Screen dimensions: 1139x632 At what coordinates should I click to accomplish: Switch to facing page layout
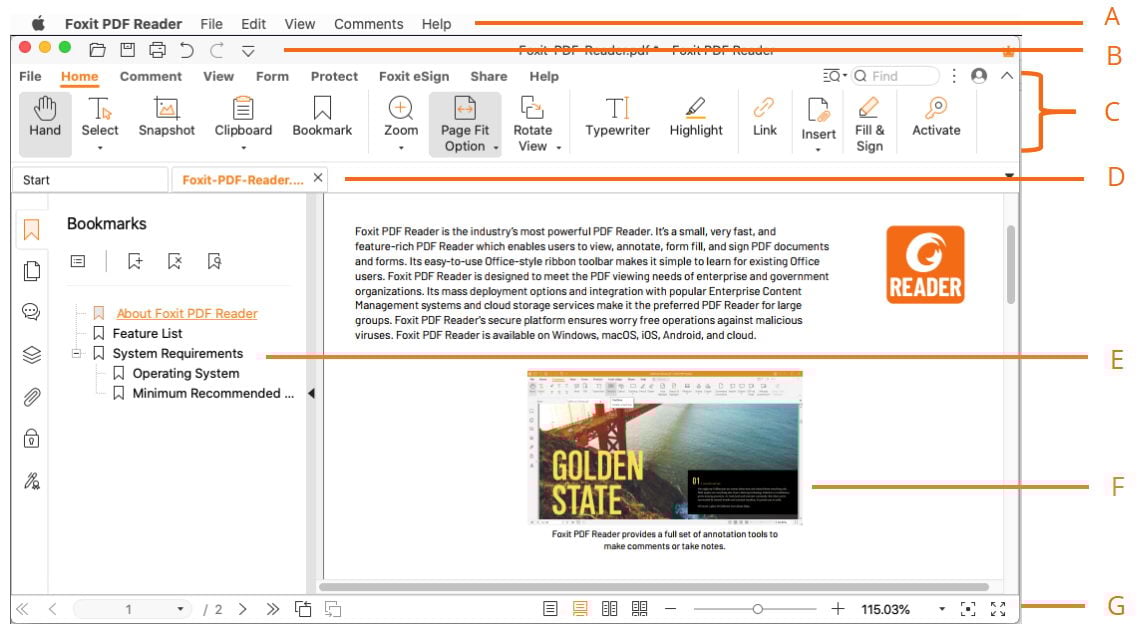pyautogui.click(x=609, y=607)
